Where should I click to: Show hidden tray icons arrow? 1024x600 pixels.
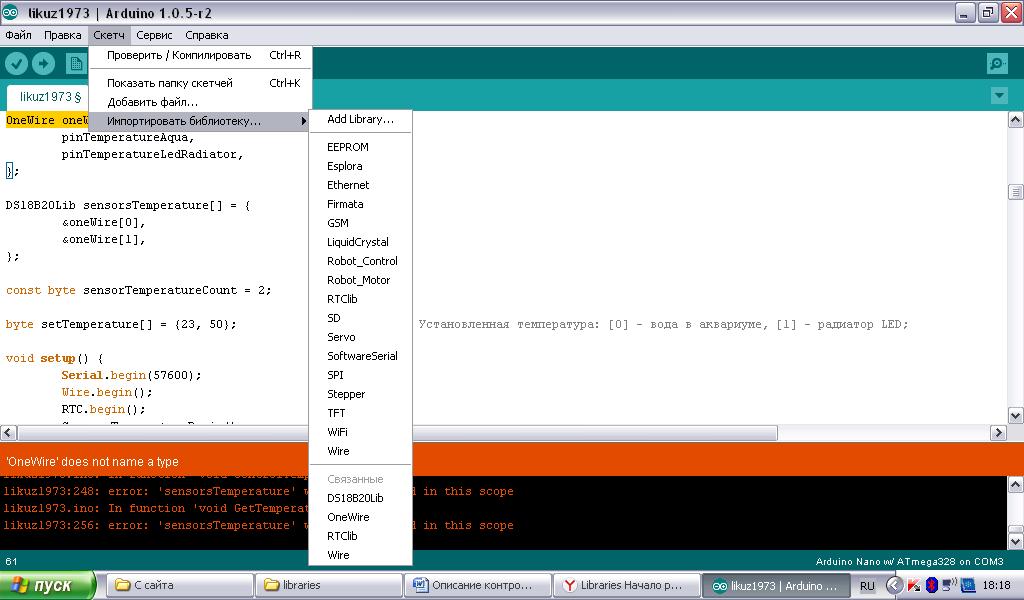[894, 585]
